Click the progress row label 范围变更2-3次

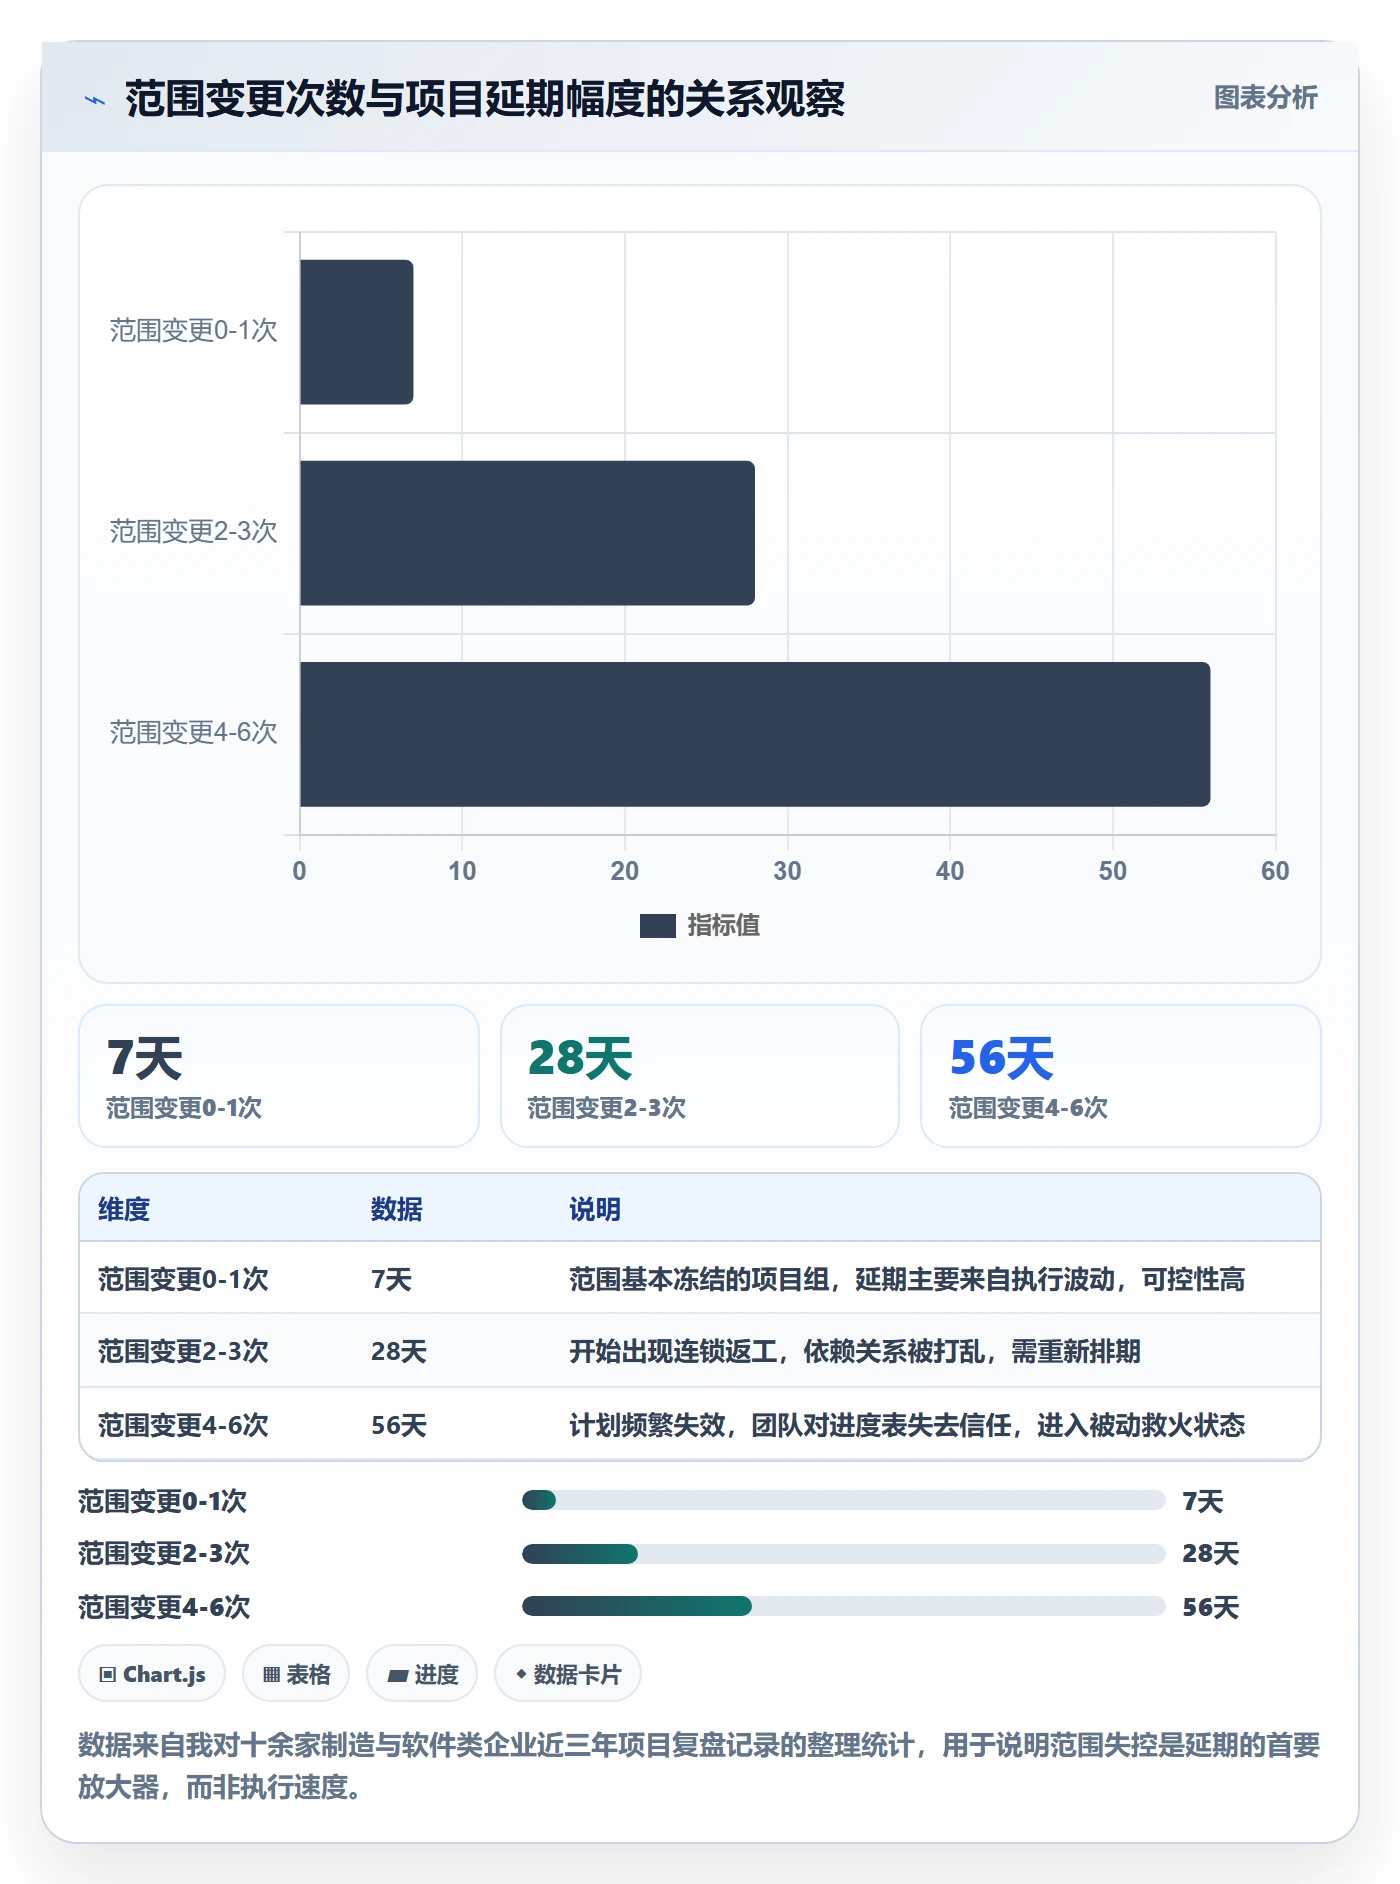164,1553
